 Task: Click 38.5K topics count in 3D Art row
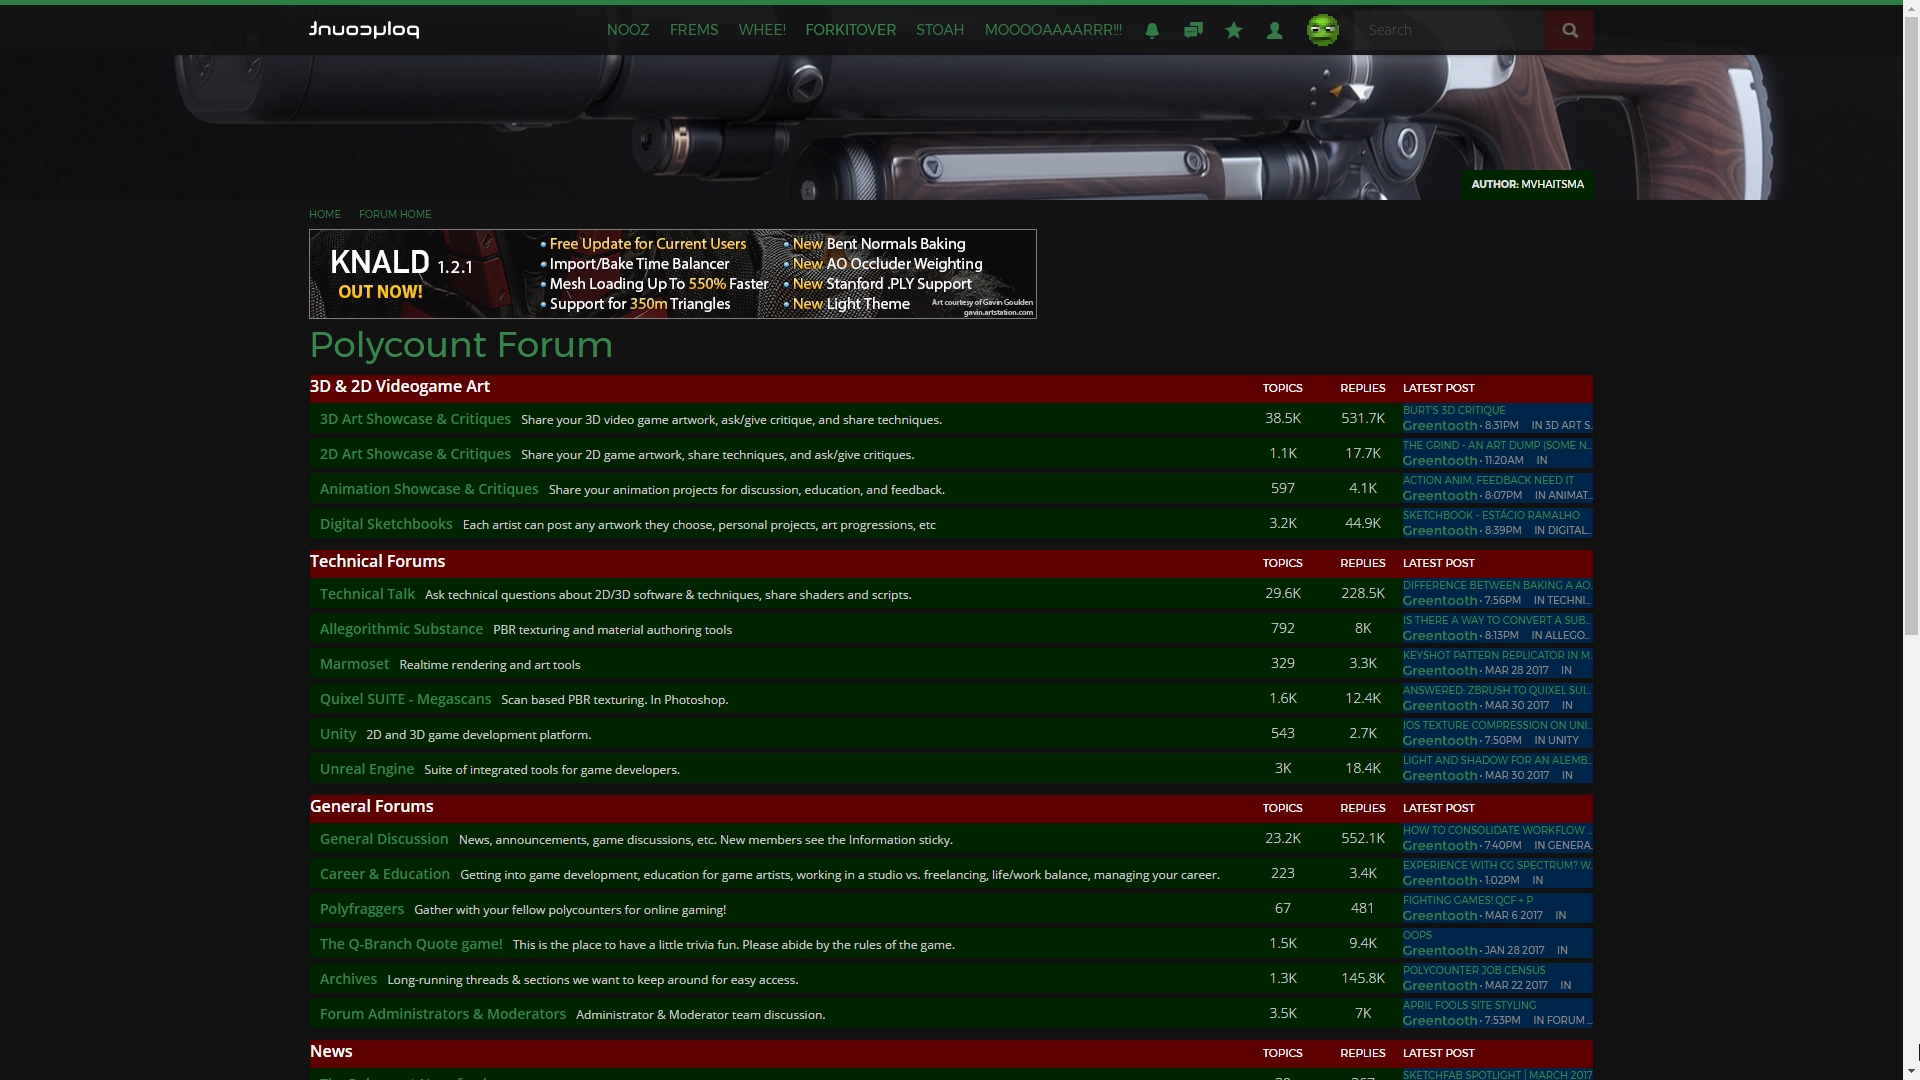1283,419
